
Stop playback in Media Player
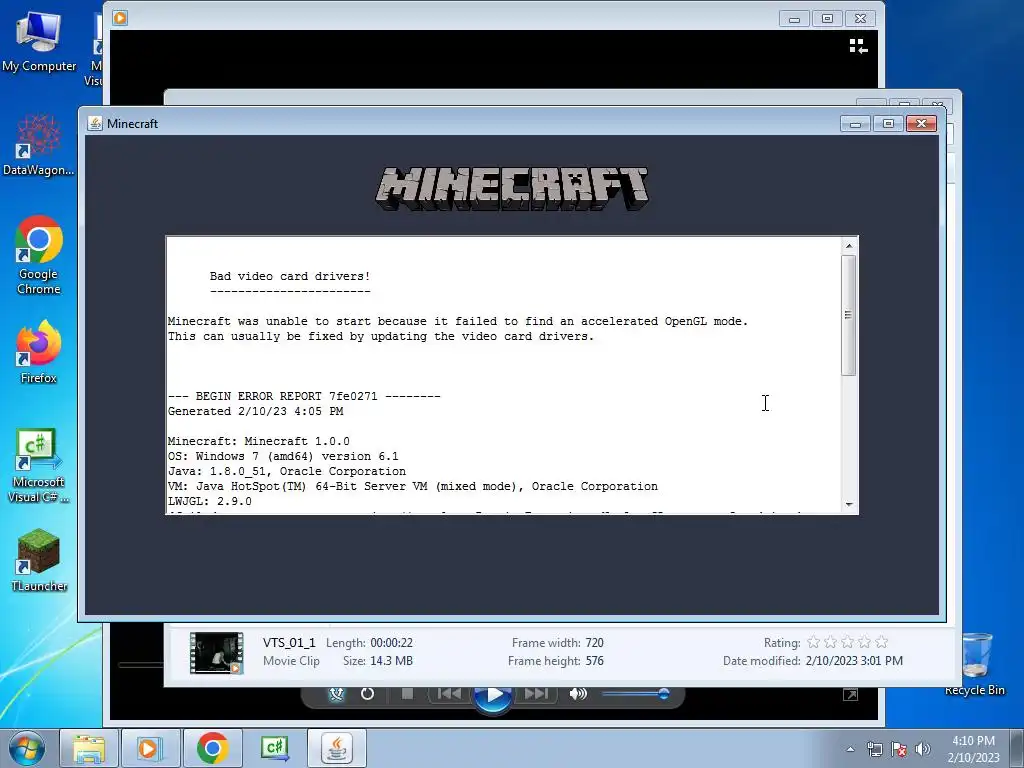pyautogui.click(x=407, y=694)
